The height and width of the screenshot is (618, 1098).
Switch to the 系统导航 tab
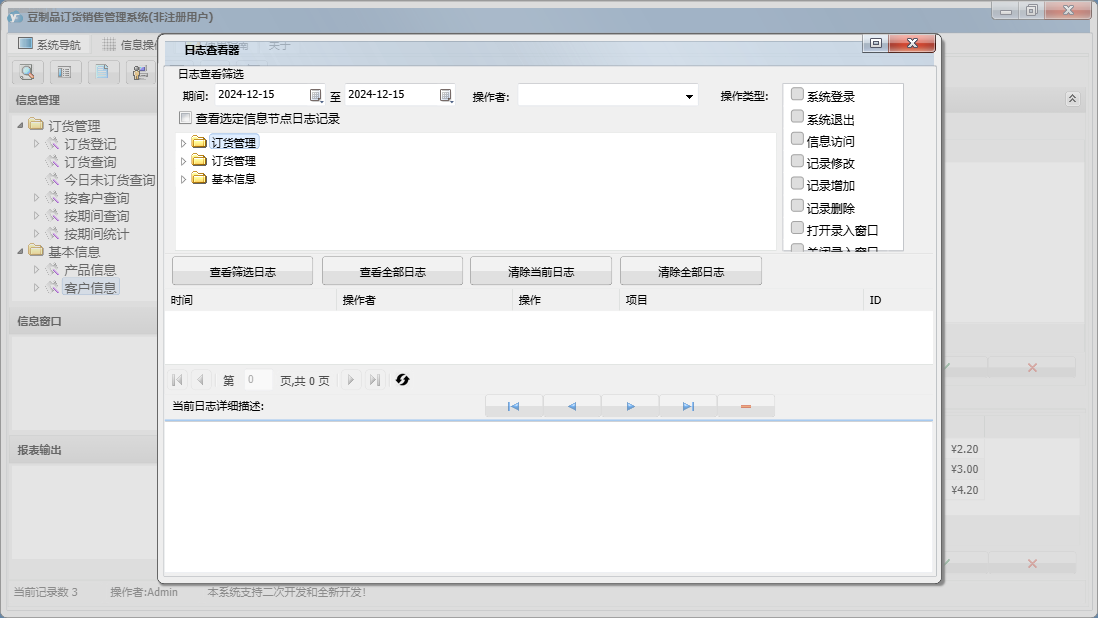pyautogui.click(x=49, y=44)
